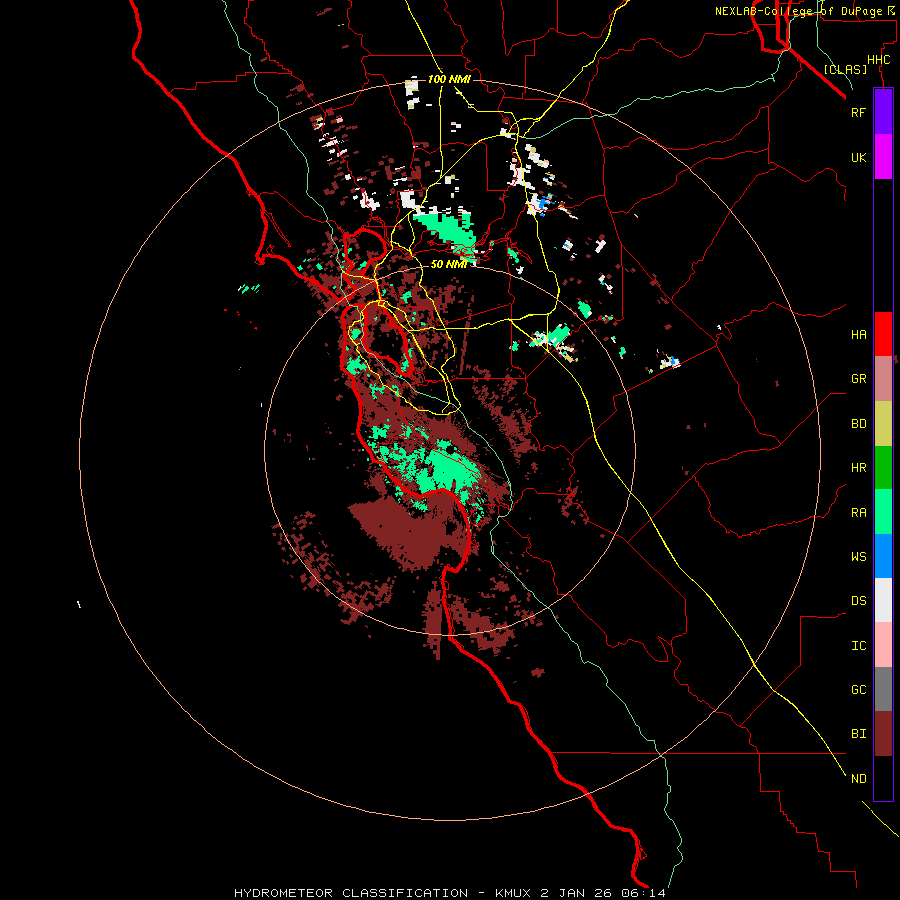Click the [CLAS] label
900x900 pixels.
845,69
